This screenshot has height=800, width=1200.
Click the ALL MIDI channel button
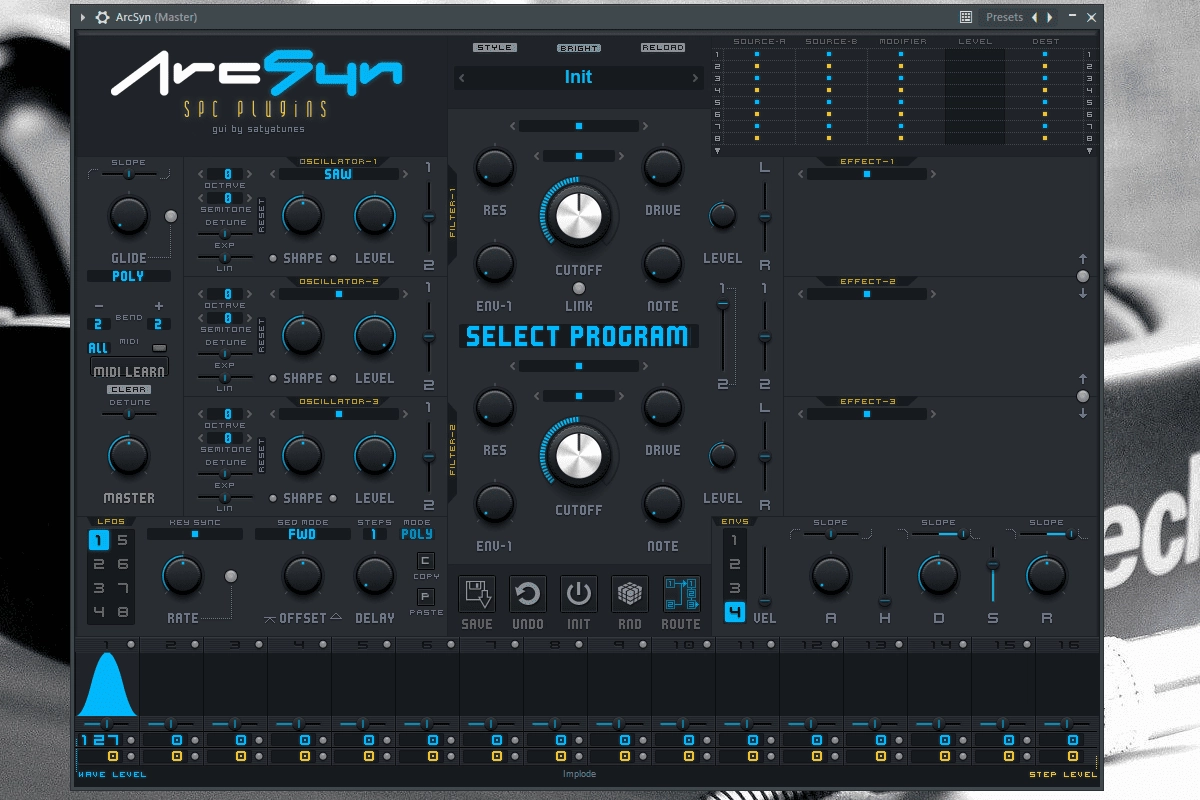point(98,348)
